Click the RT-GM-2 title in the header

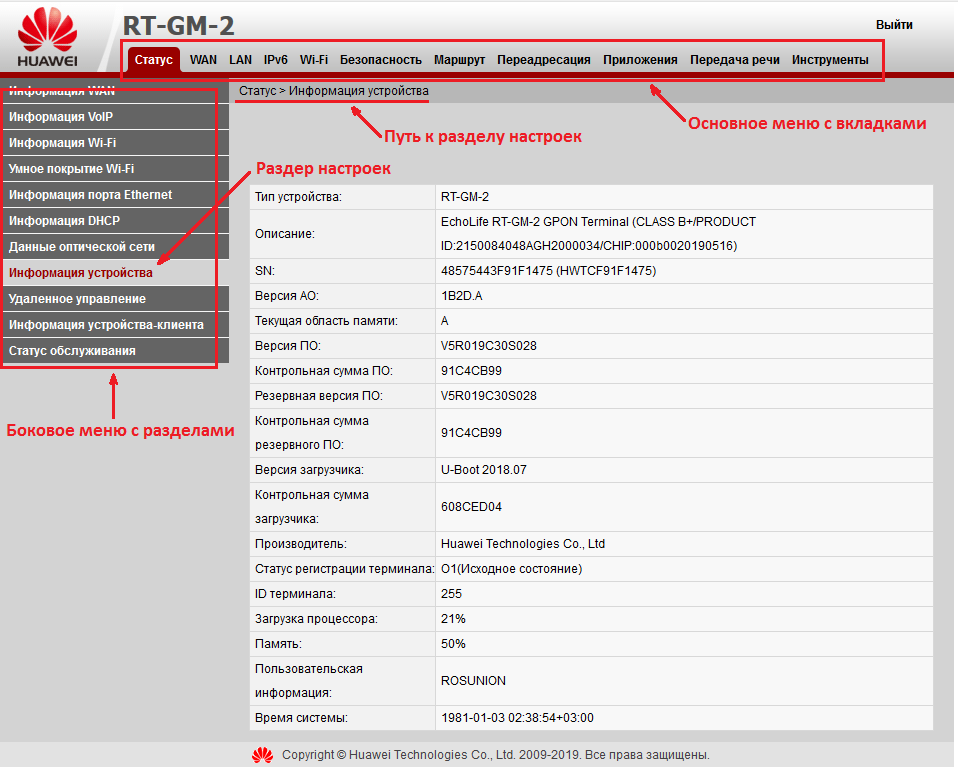coord(178,26)
